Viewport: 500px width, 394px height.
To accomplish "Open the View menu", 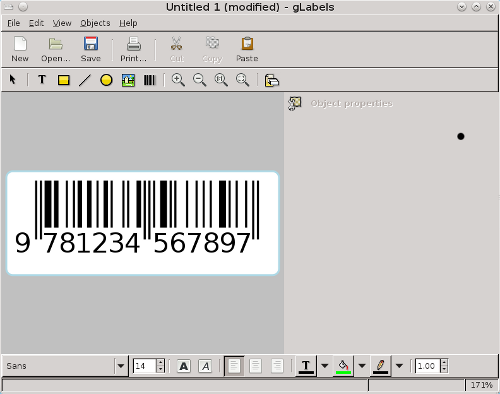I will point(62,23).
